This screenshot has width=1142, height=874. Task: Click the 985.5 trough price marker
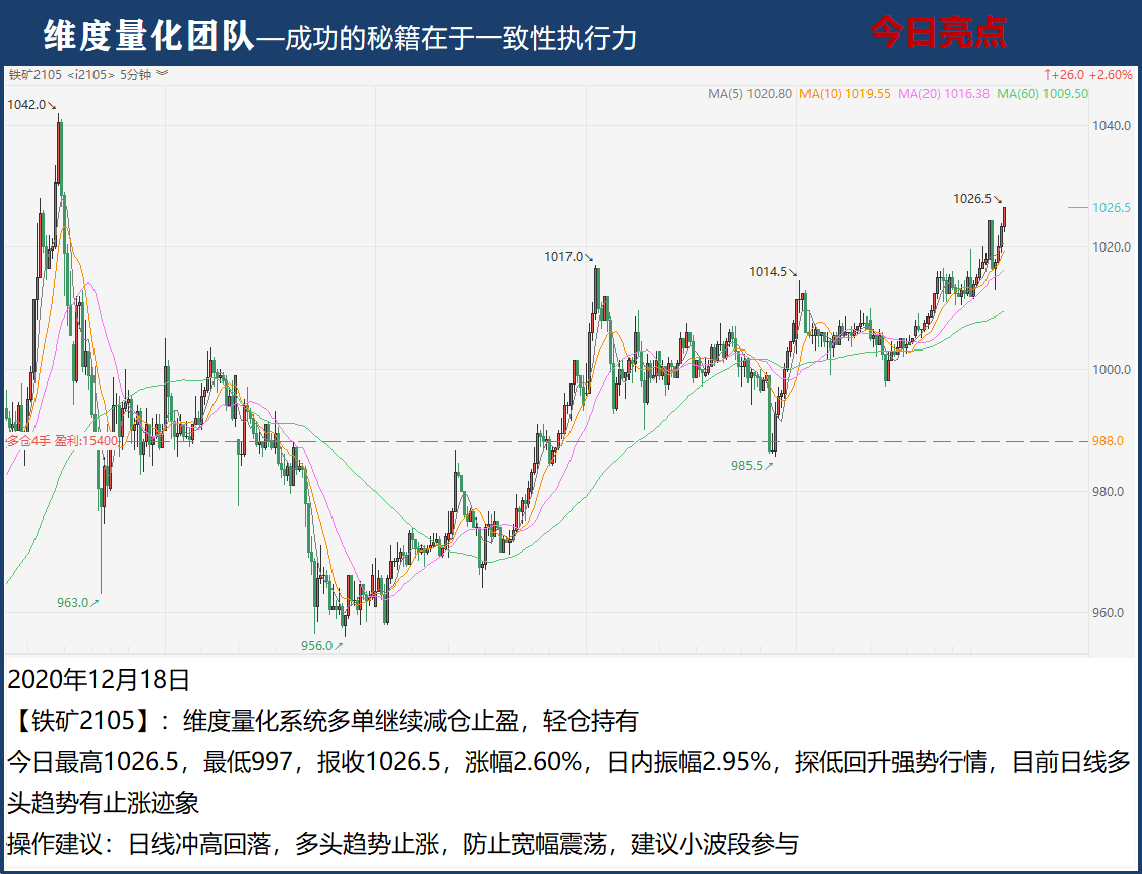point(749,465)
